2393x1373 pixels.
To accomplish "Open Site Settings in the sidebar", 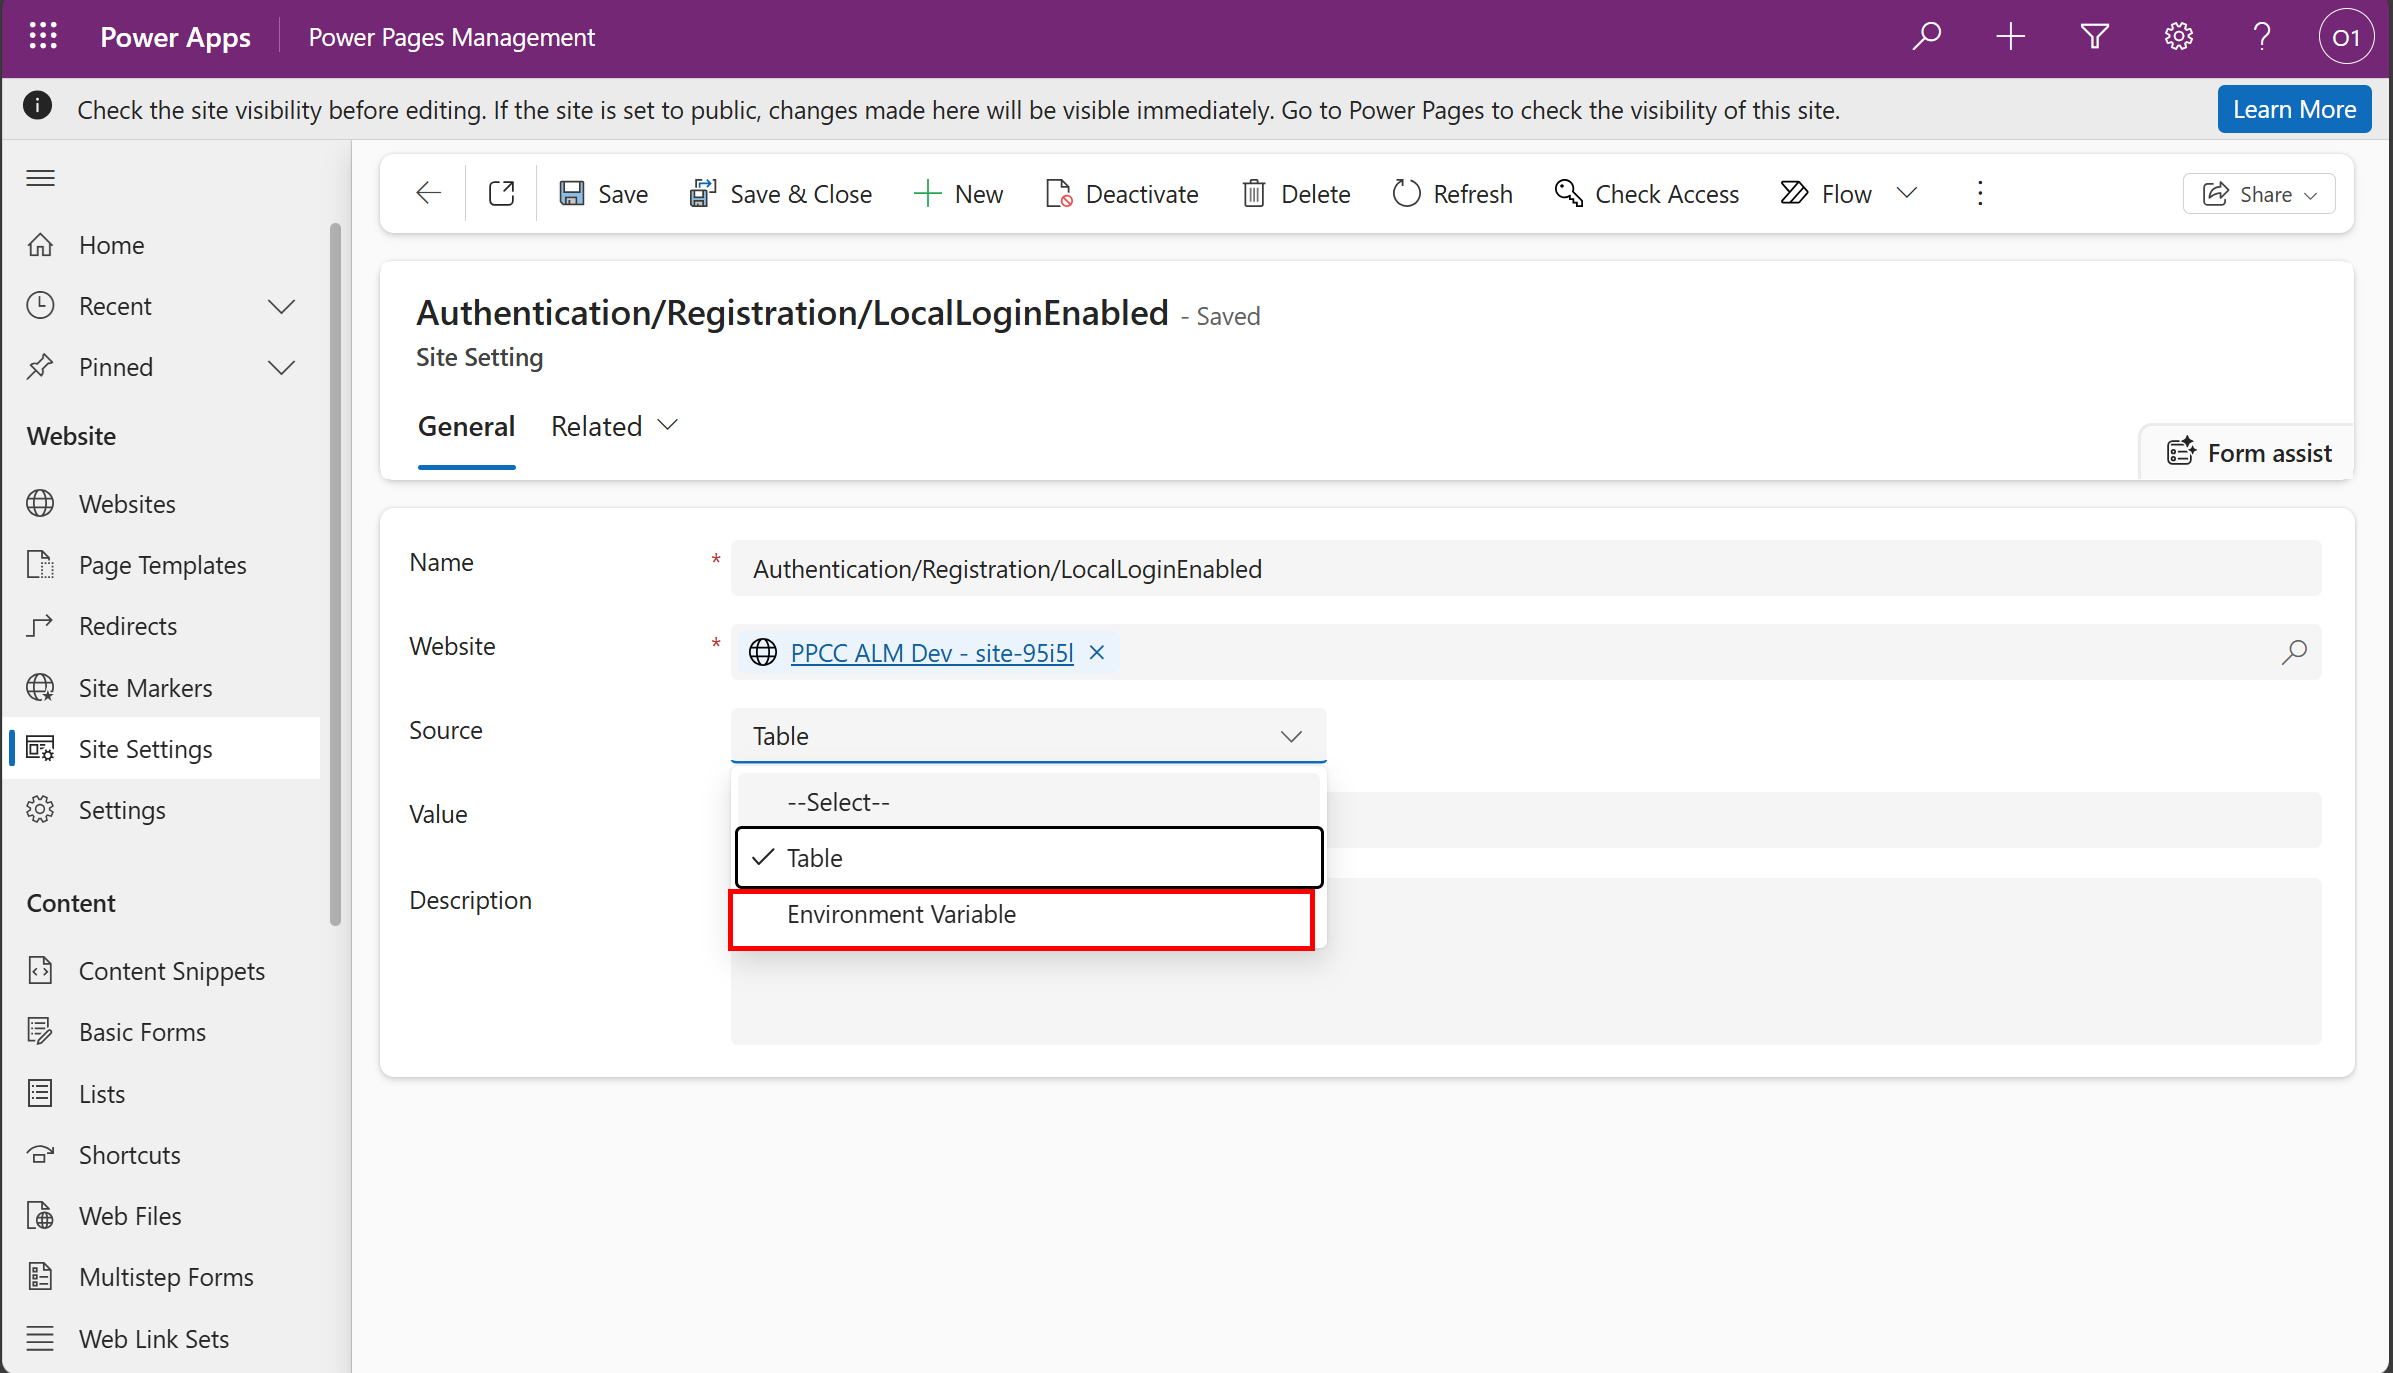I will pyautogui.click(x=145, y=748).
